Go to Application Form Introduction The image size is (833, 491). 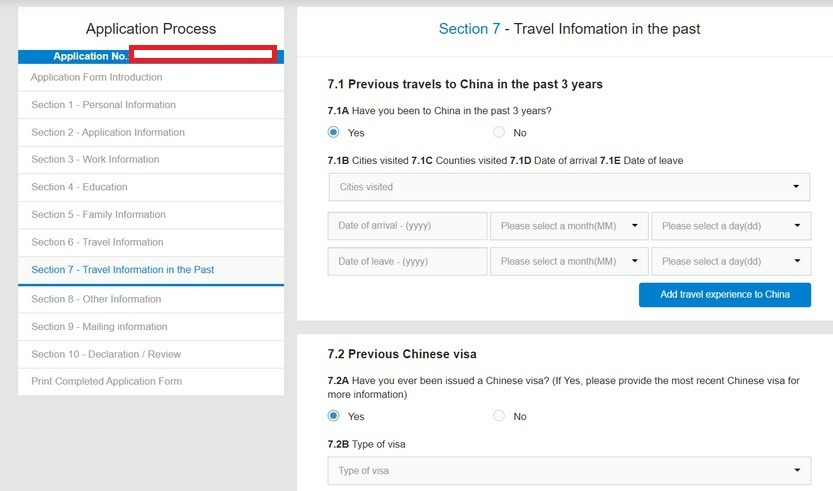[97, 77]
